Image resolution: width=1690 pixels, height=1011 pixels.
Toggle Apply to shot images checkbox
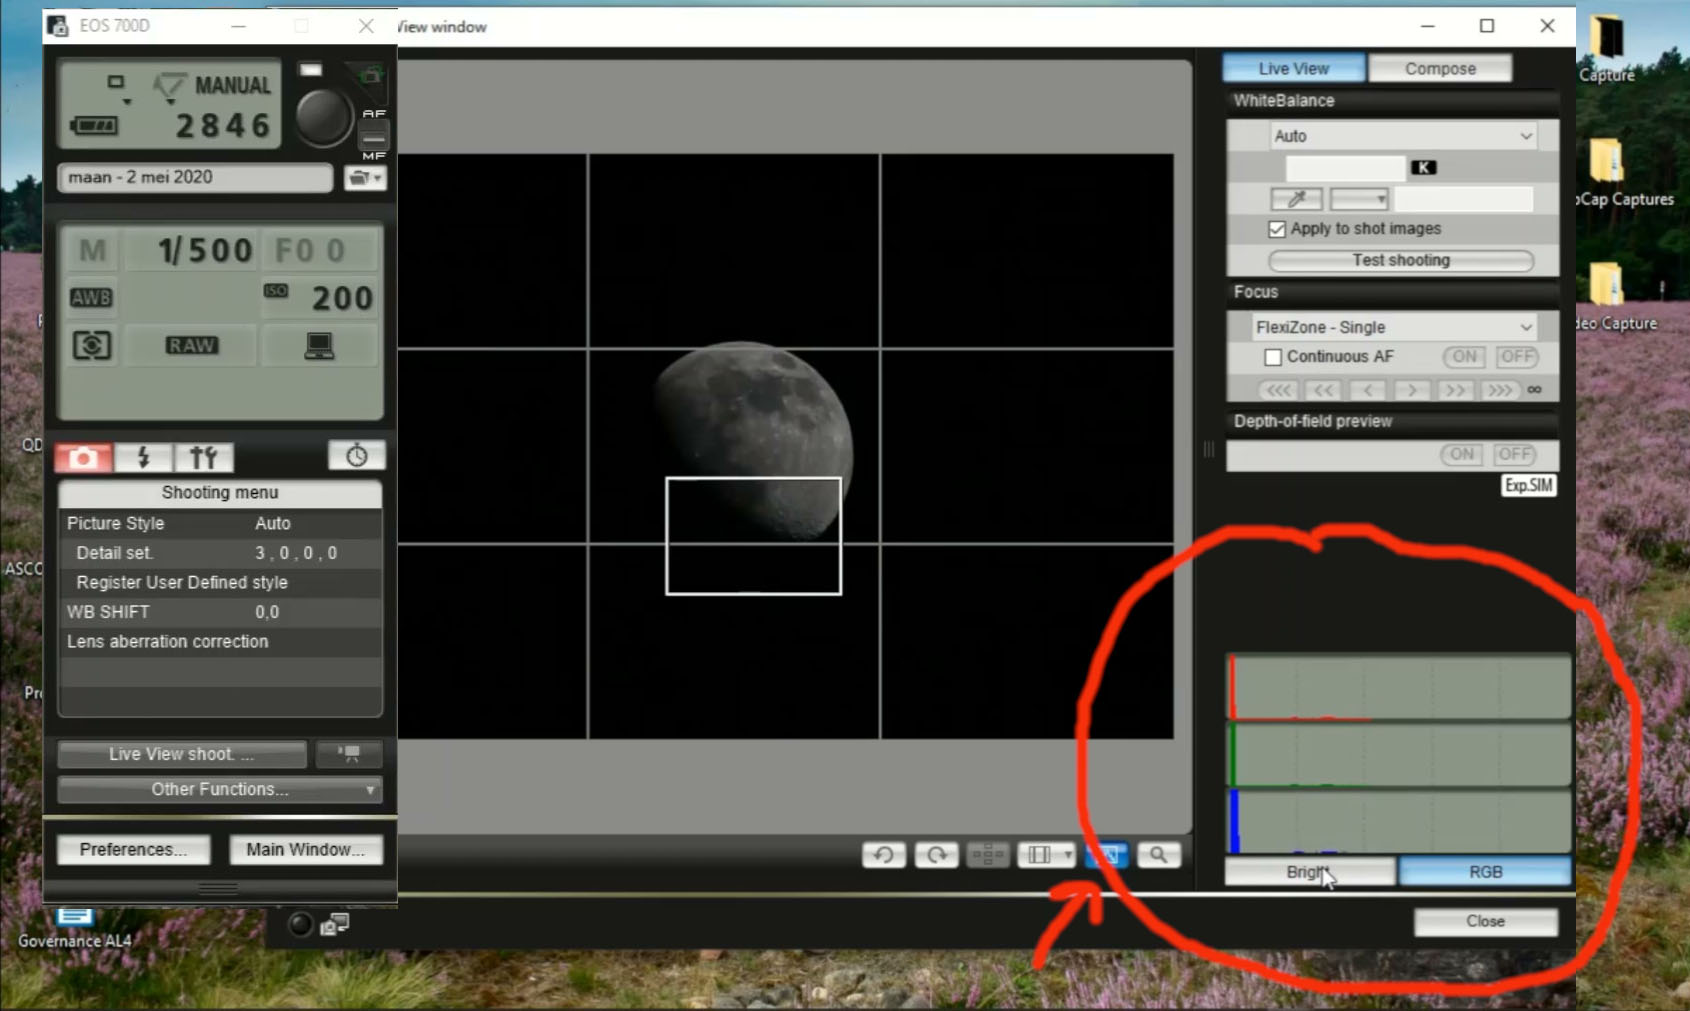click(1277, 229)
